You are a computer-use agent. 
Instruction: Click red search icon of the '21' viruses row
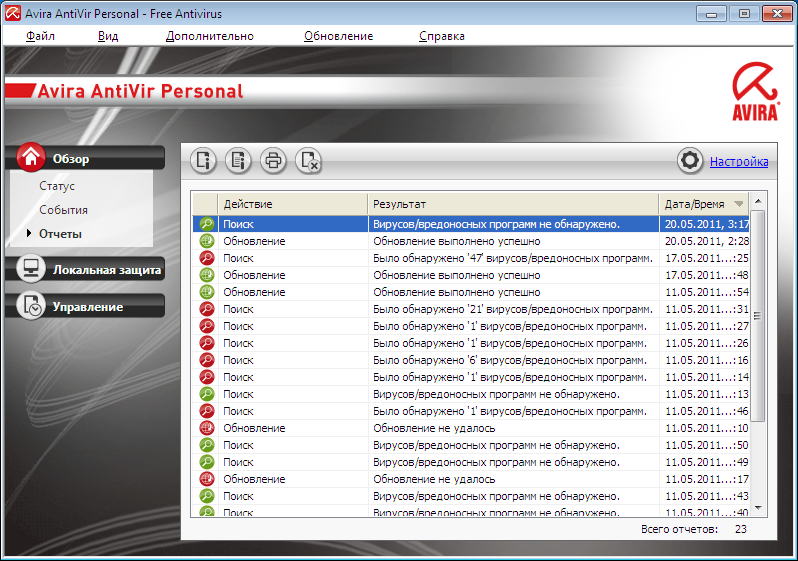click(x=207, y=309)
